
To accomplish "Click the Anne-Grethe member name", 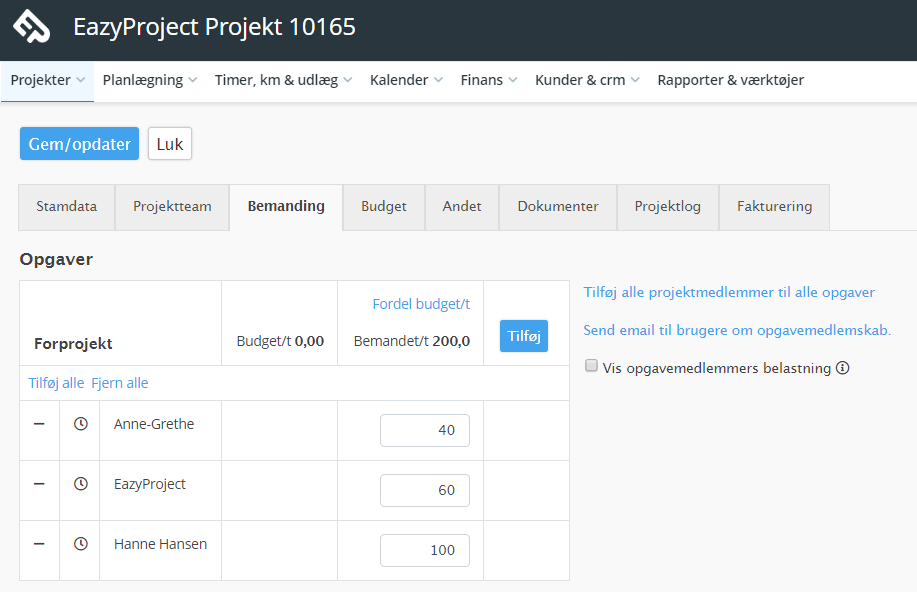I will pos(154,424).
